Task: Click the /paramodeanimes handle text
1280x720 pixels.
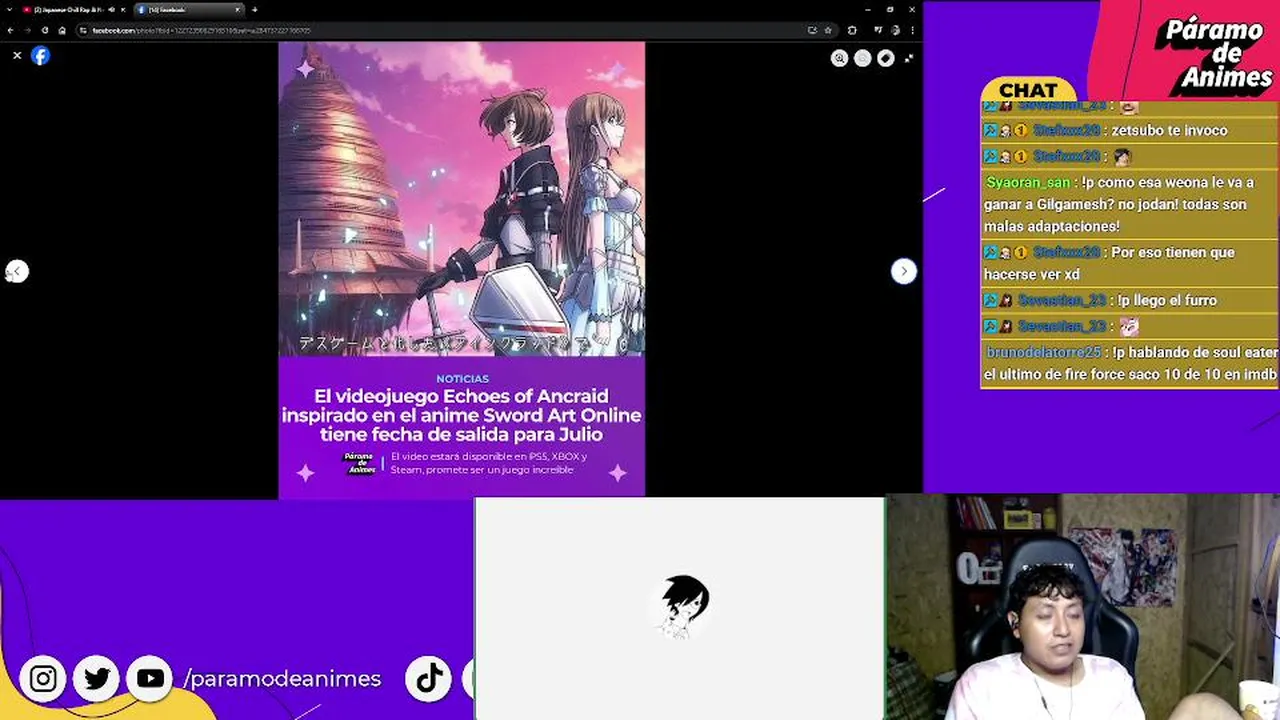Action: 282,679
